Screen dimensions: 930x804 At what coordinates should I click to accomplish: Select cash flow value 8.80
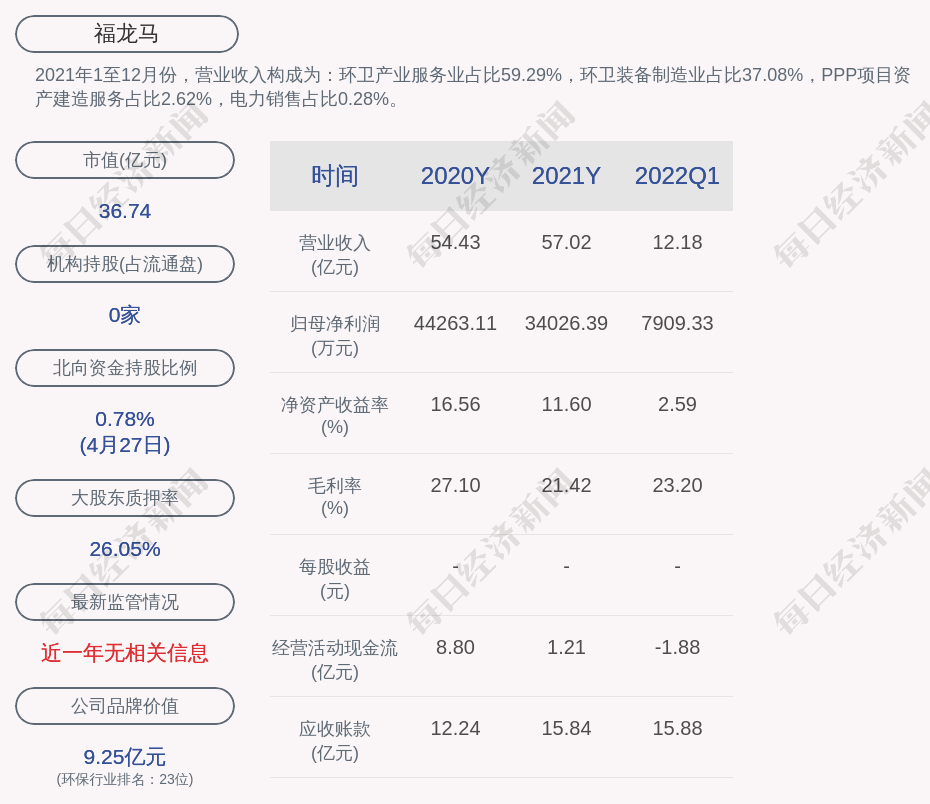click(x=455, y=647)
